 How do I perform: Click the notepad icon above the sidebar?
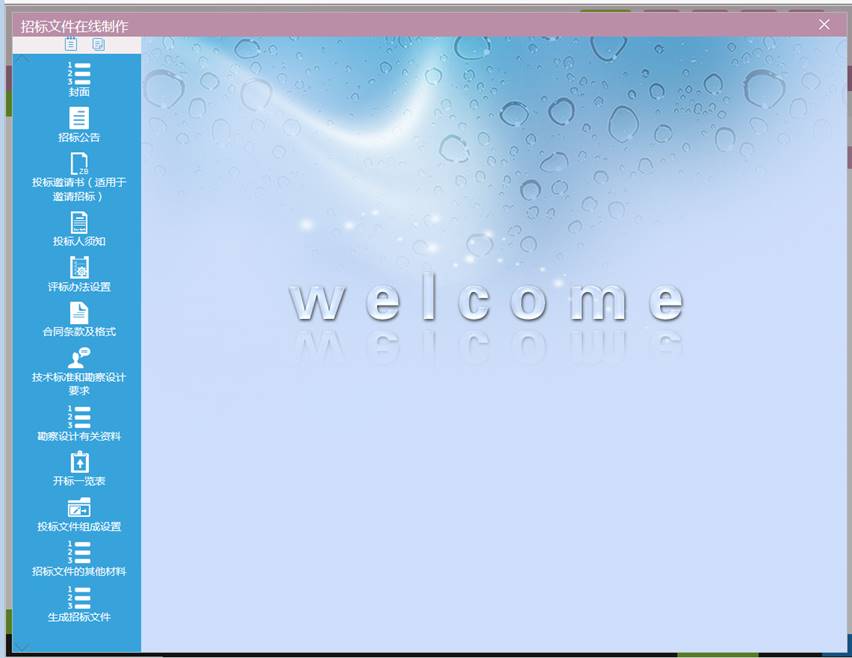pos(71,45)
